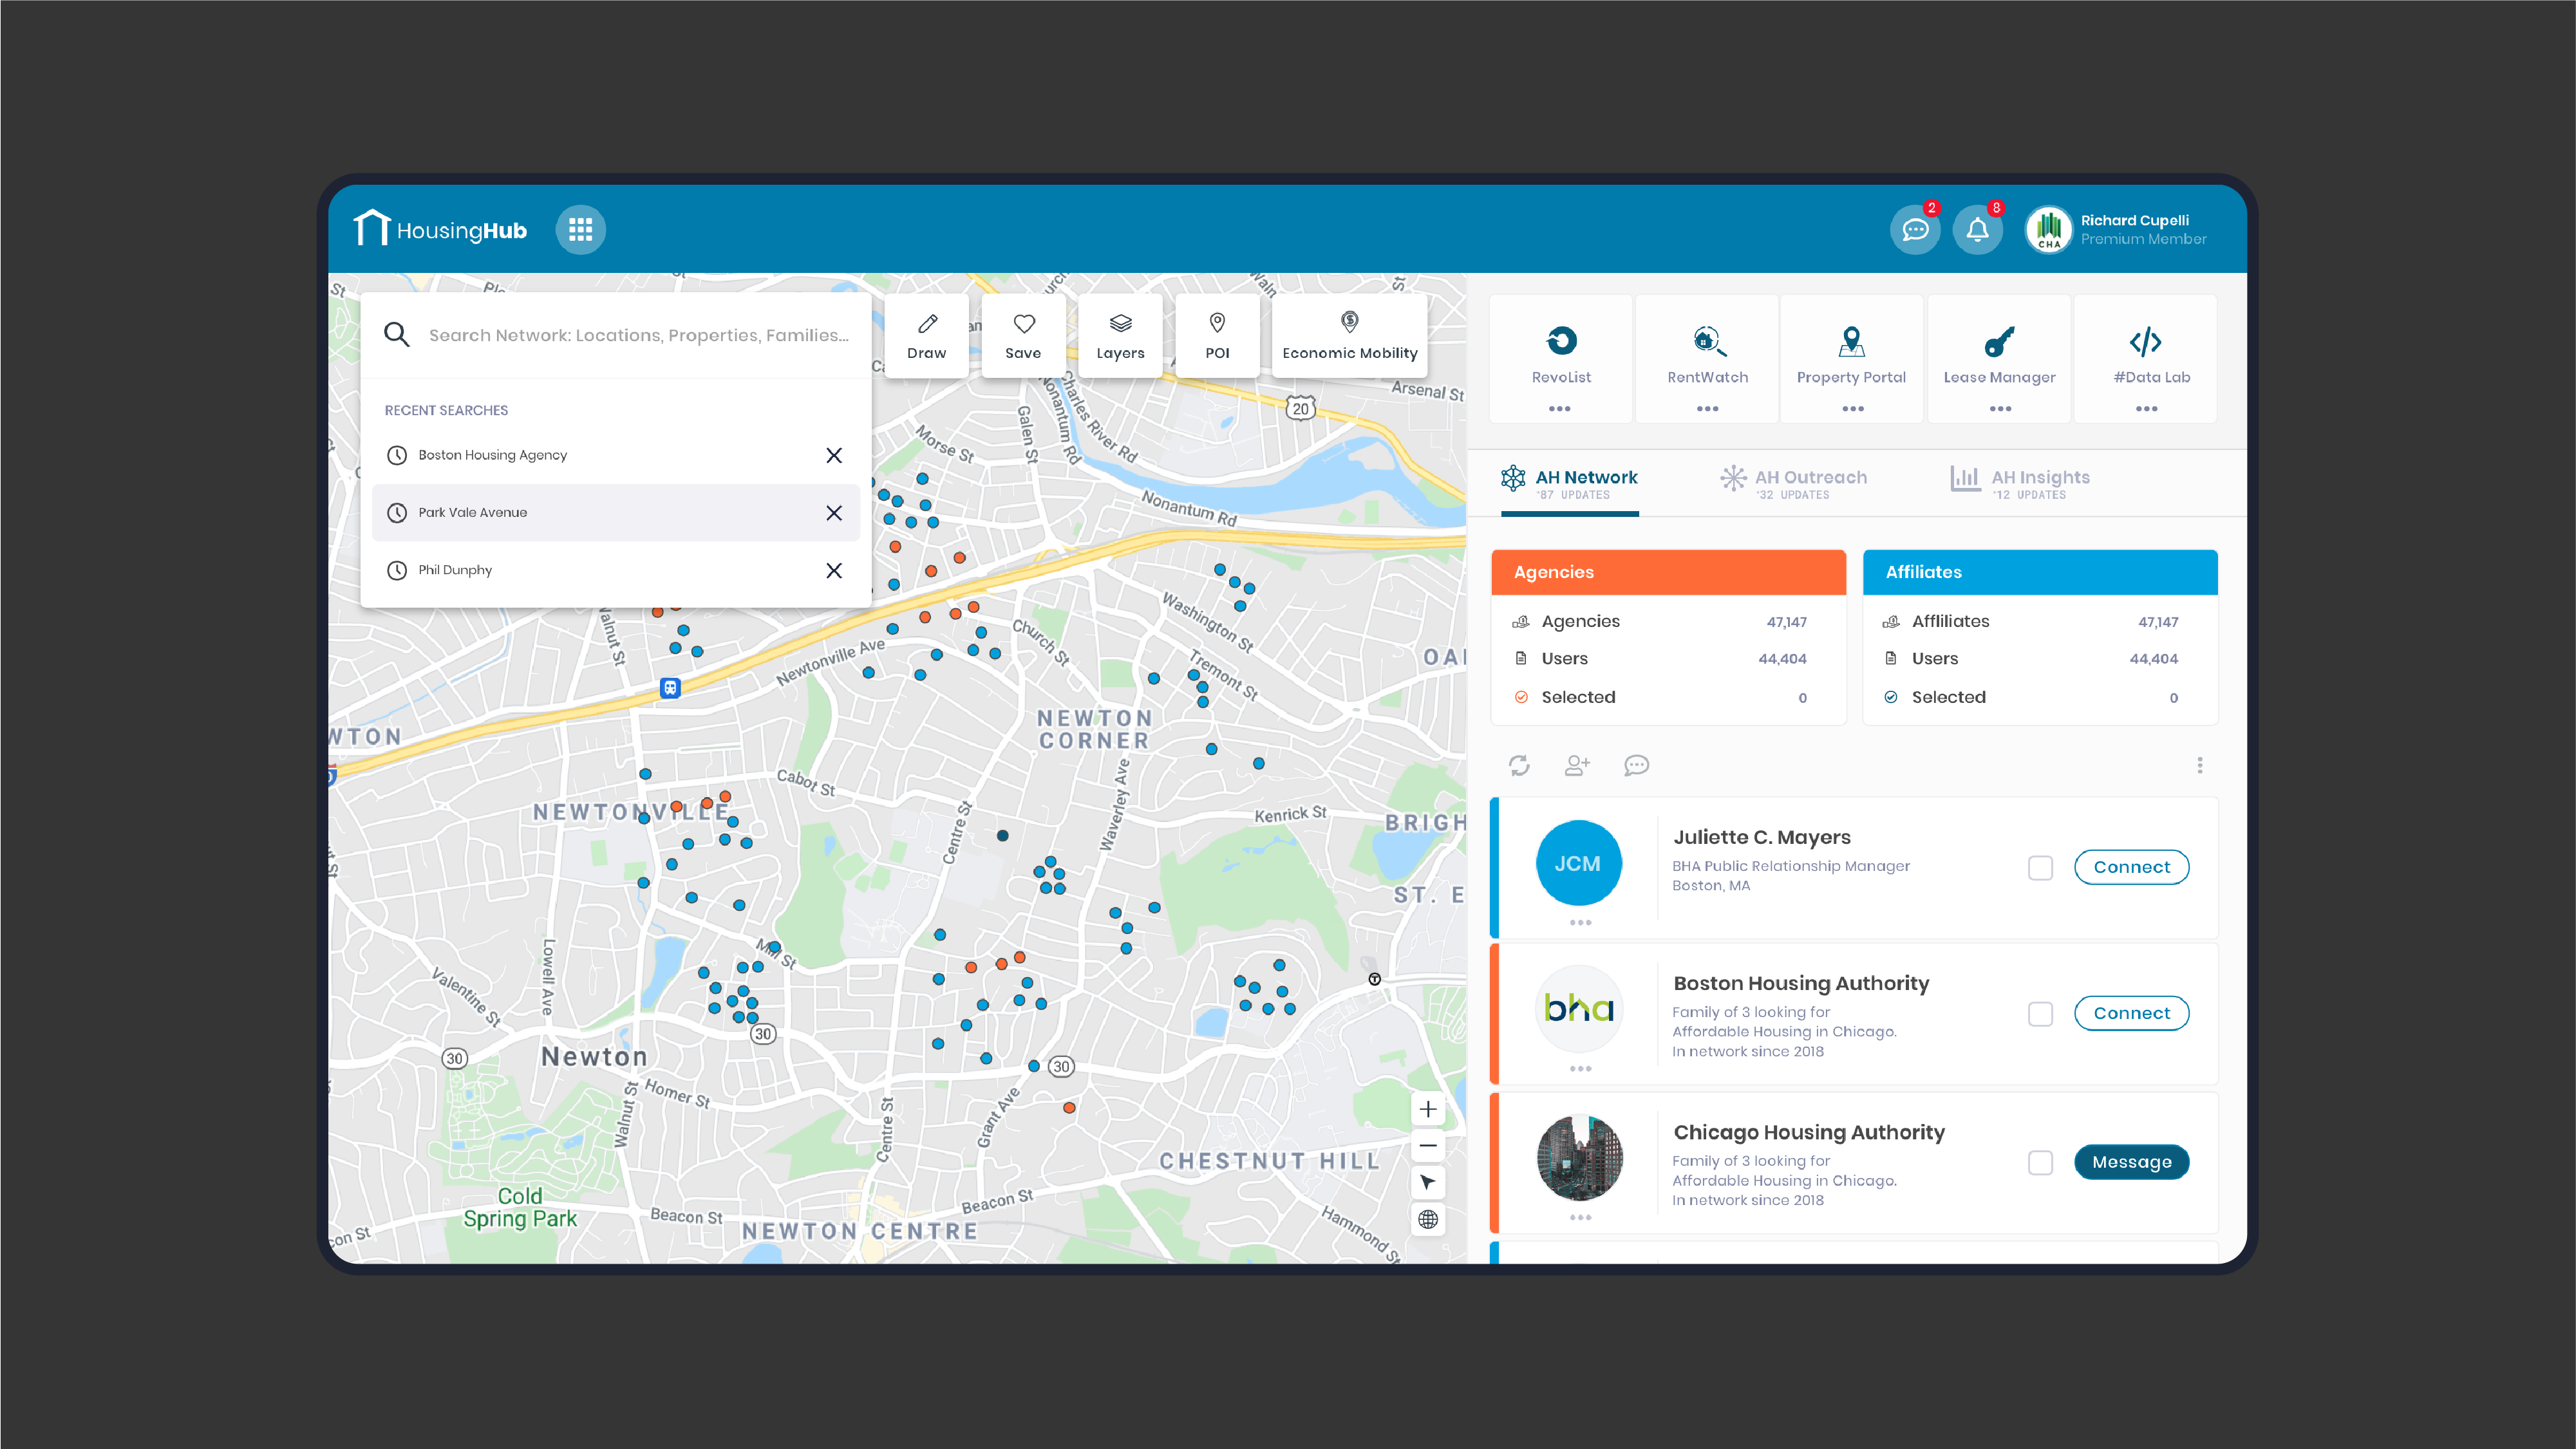Open the apps grid menu
Viewport: 2576px width, 1449px height.
(x=580, y=230)
